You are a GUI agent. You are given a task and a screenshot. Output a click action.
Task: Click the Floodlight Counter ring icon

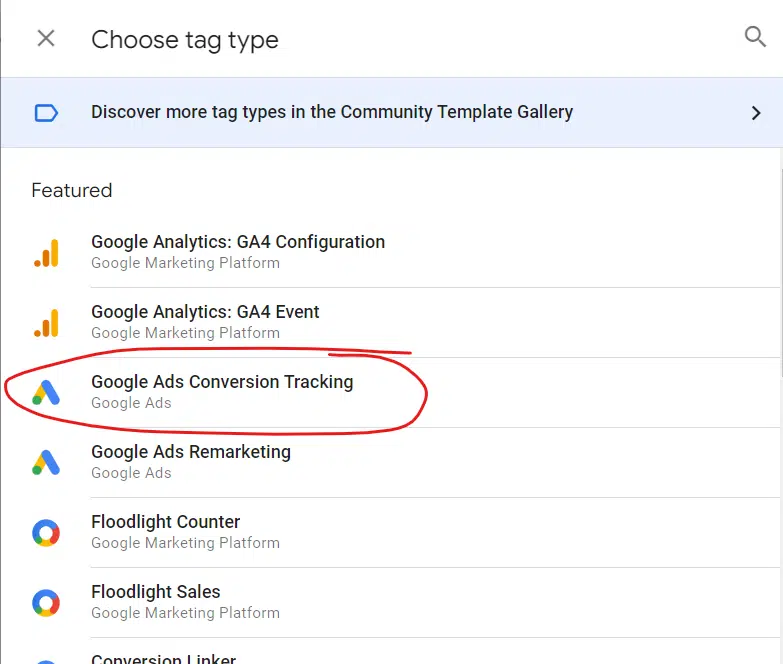click(46, 533)
